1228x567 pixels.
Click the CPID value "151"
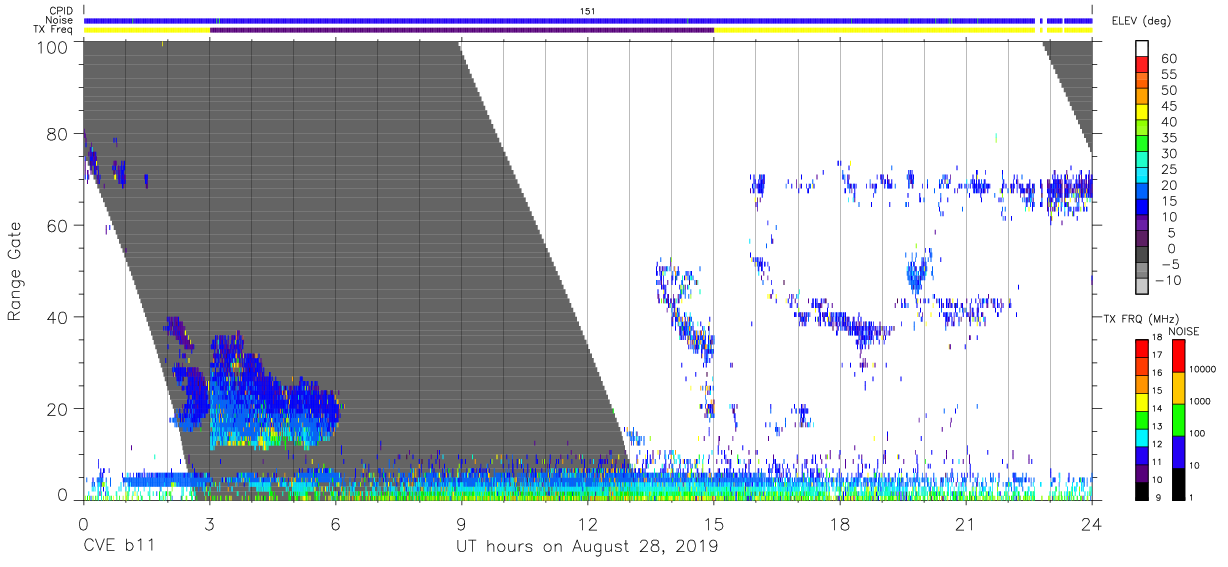click(587, 11)
